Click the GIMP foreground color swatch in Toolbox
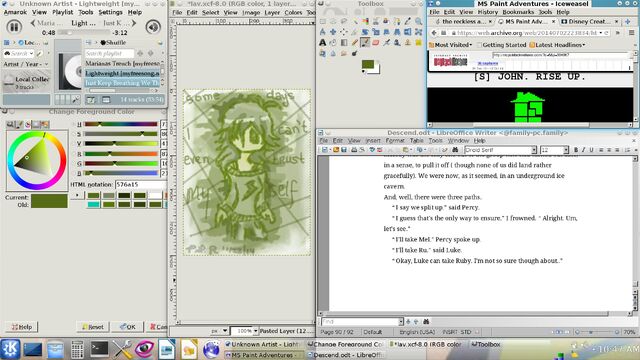This screenshot has width=640, height=360. [x=368, y=64]
